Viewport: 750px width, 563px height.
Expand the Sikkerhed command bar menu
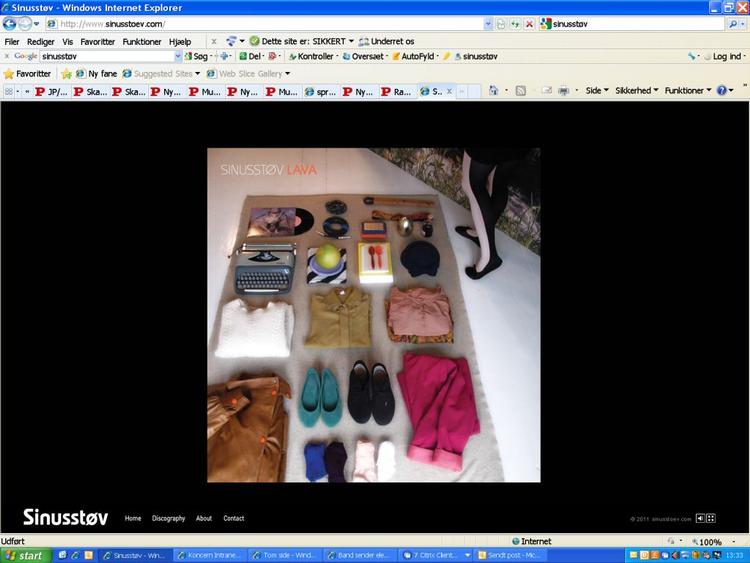click(637, 90)
